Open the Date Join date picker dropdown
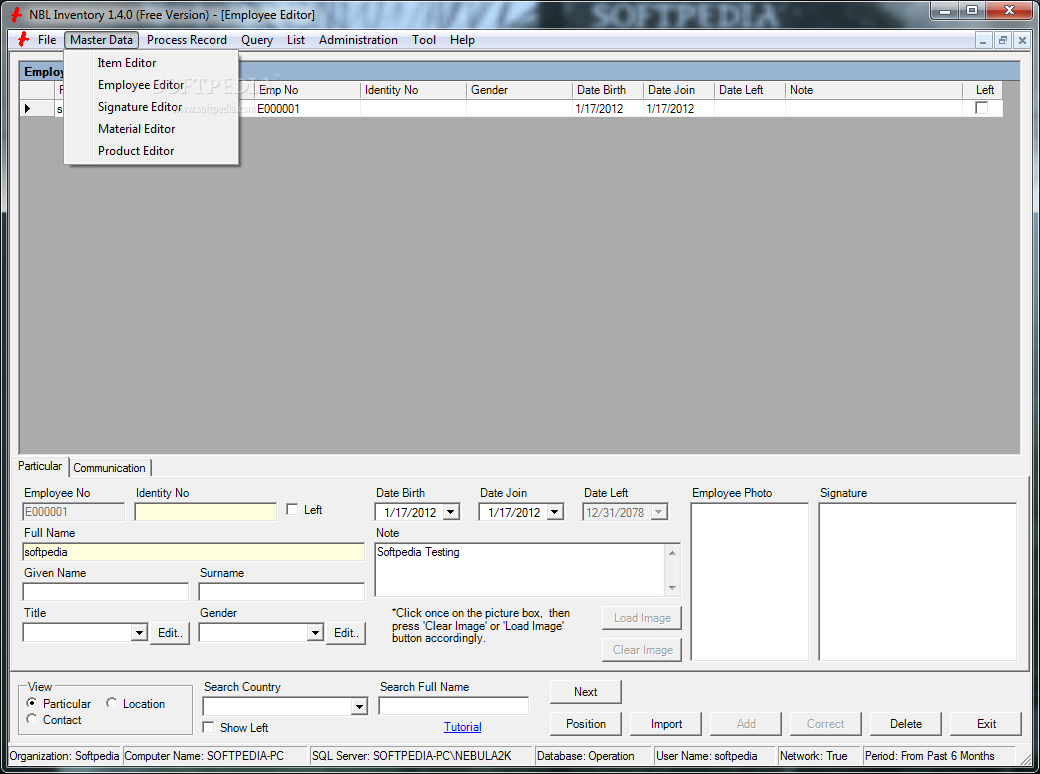The width and height of the screenshot is (1040, 774). pyautogui.click(x=555, y=512)
